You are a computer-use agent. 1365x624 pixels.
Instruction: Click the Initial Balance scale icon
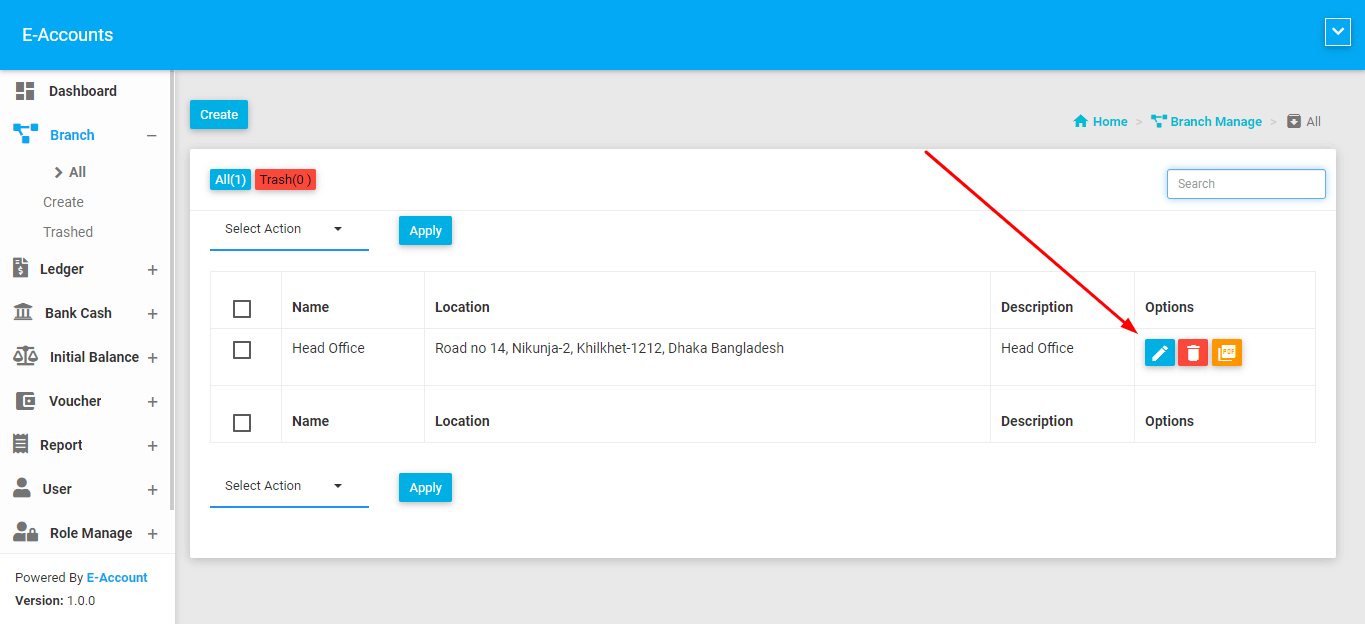[x=25, y=357]
